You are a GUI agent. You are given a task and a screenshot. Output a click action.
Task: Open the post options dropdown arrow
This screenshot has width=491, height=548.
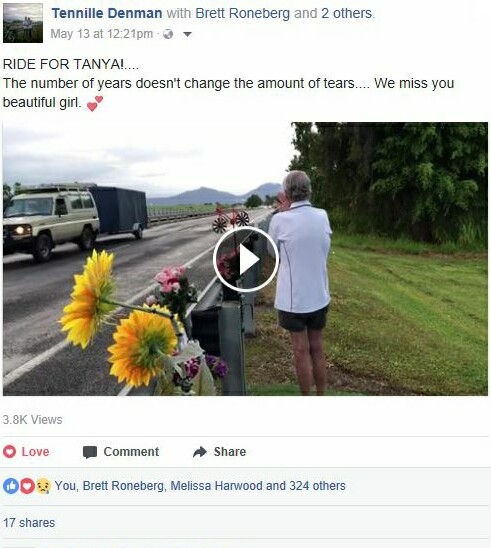187,34
